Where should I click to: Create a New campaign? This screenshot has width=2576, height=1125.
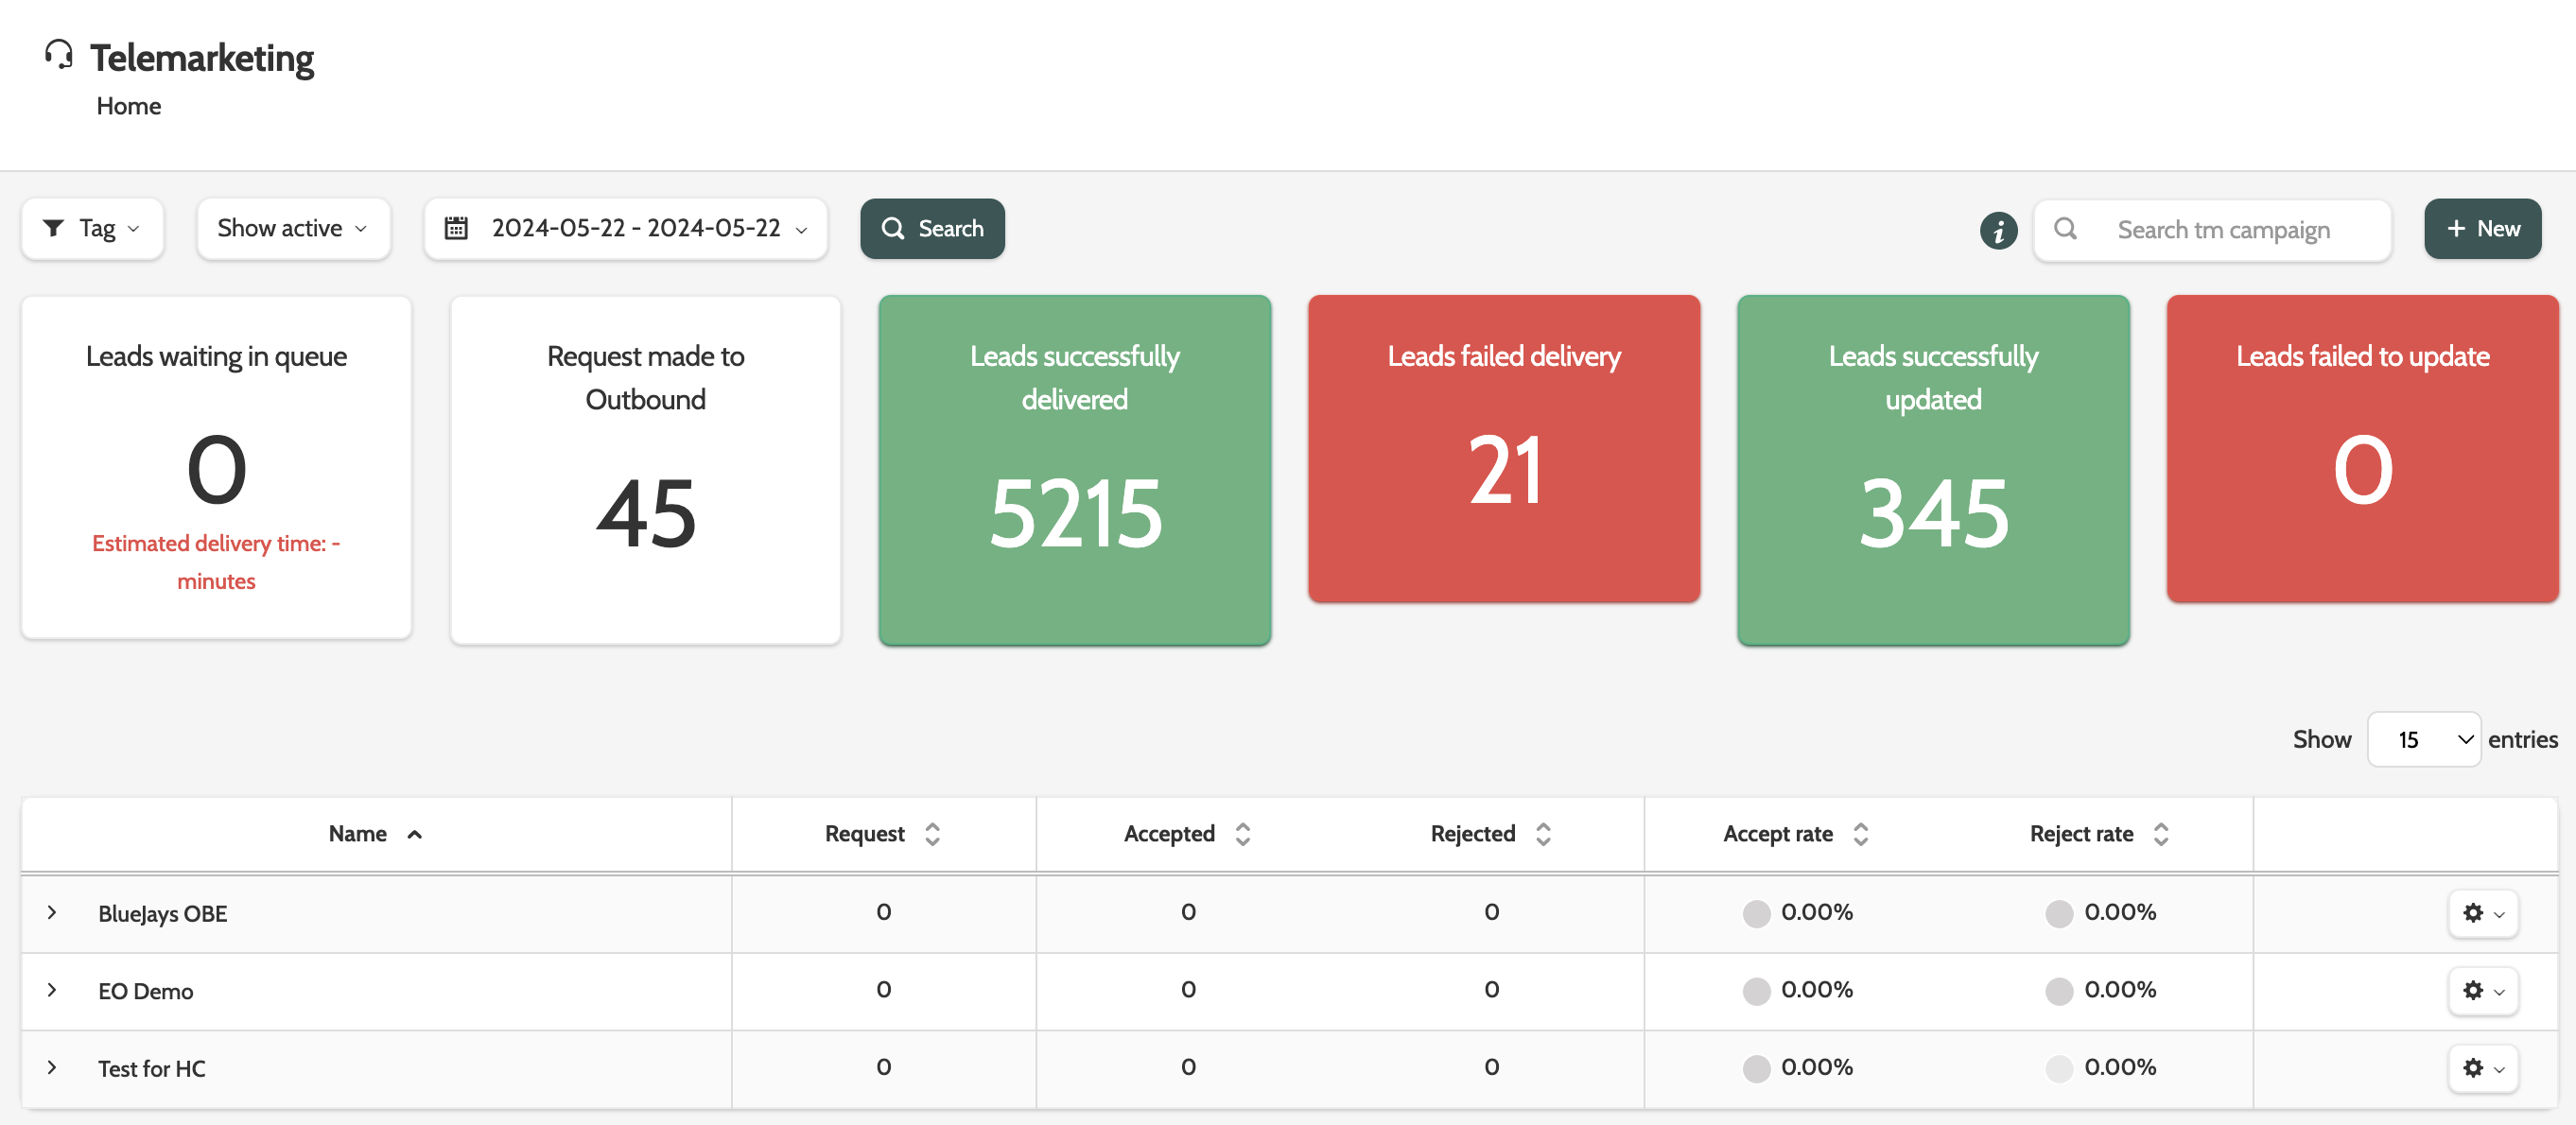tap(2481, 229)
